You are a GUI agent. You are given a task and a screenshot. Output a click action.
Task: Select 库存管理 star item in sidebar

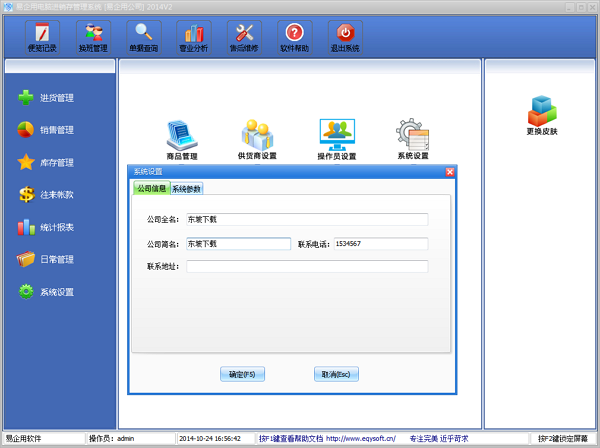click(x=46, y=163)
